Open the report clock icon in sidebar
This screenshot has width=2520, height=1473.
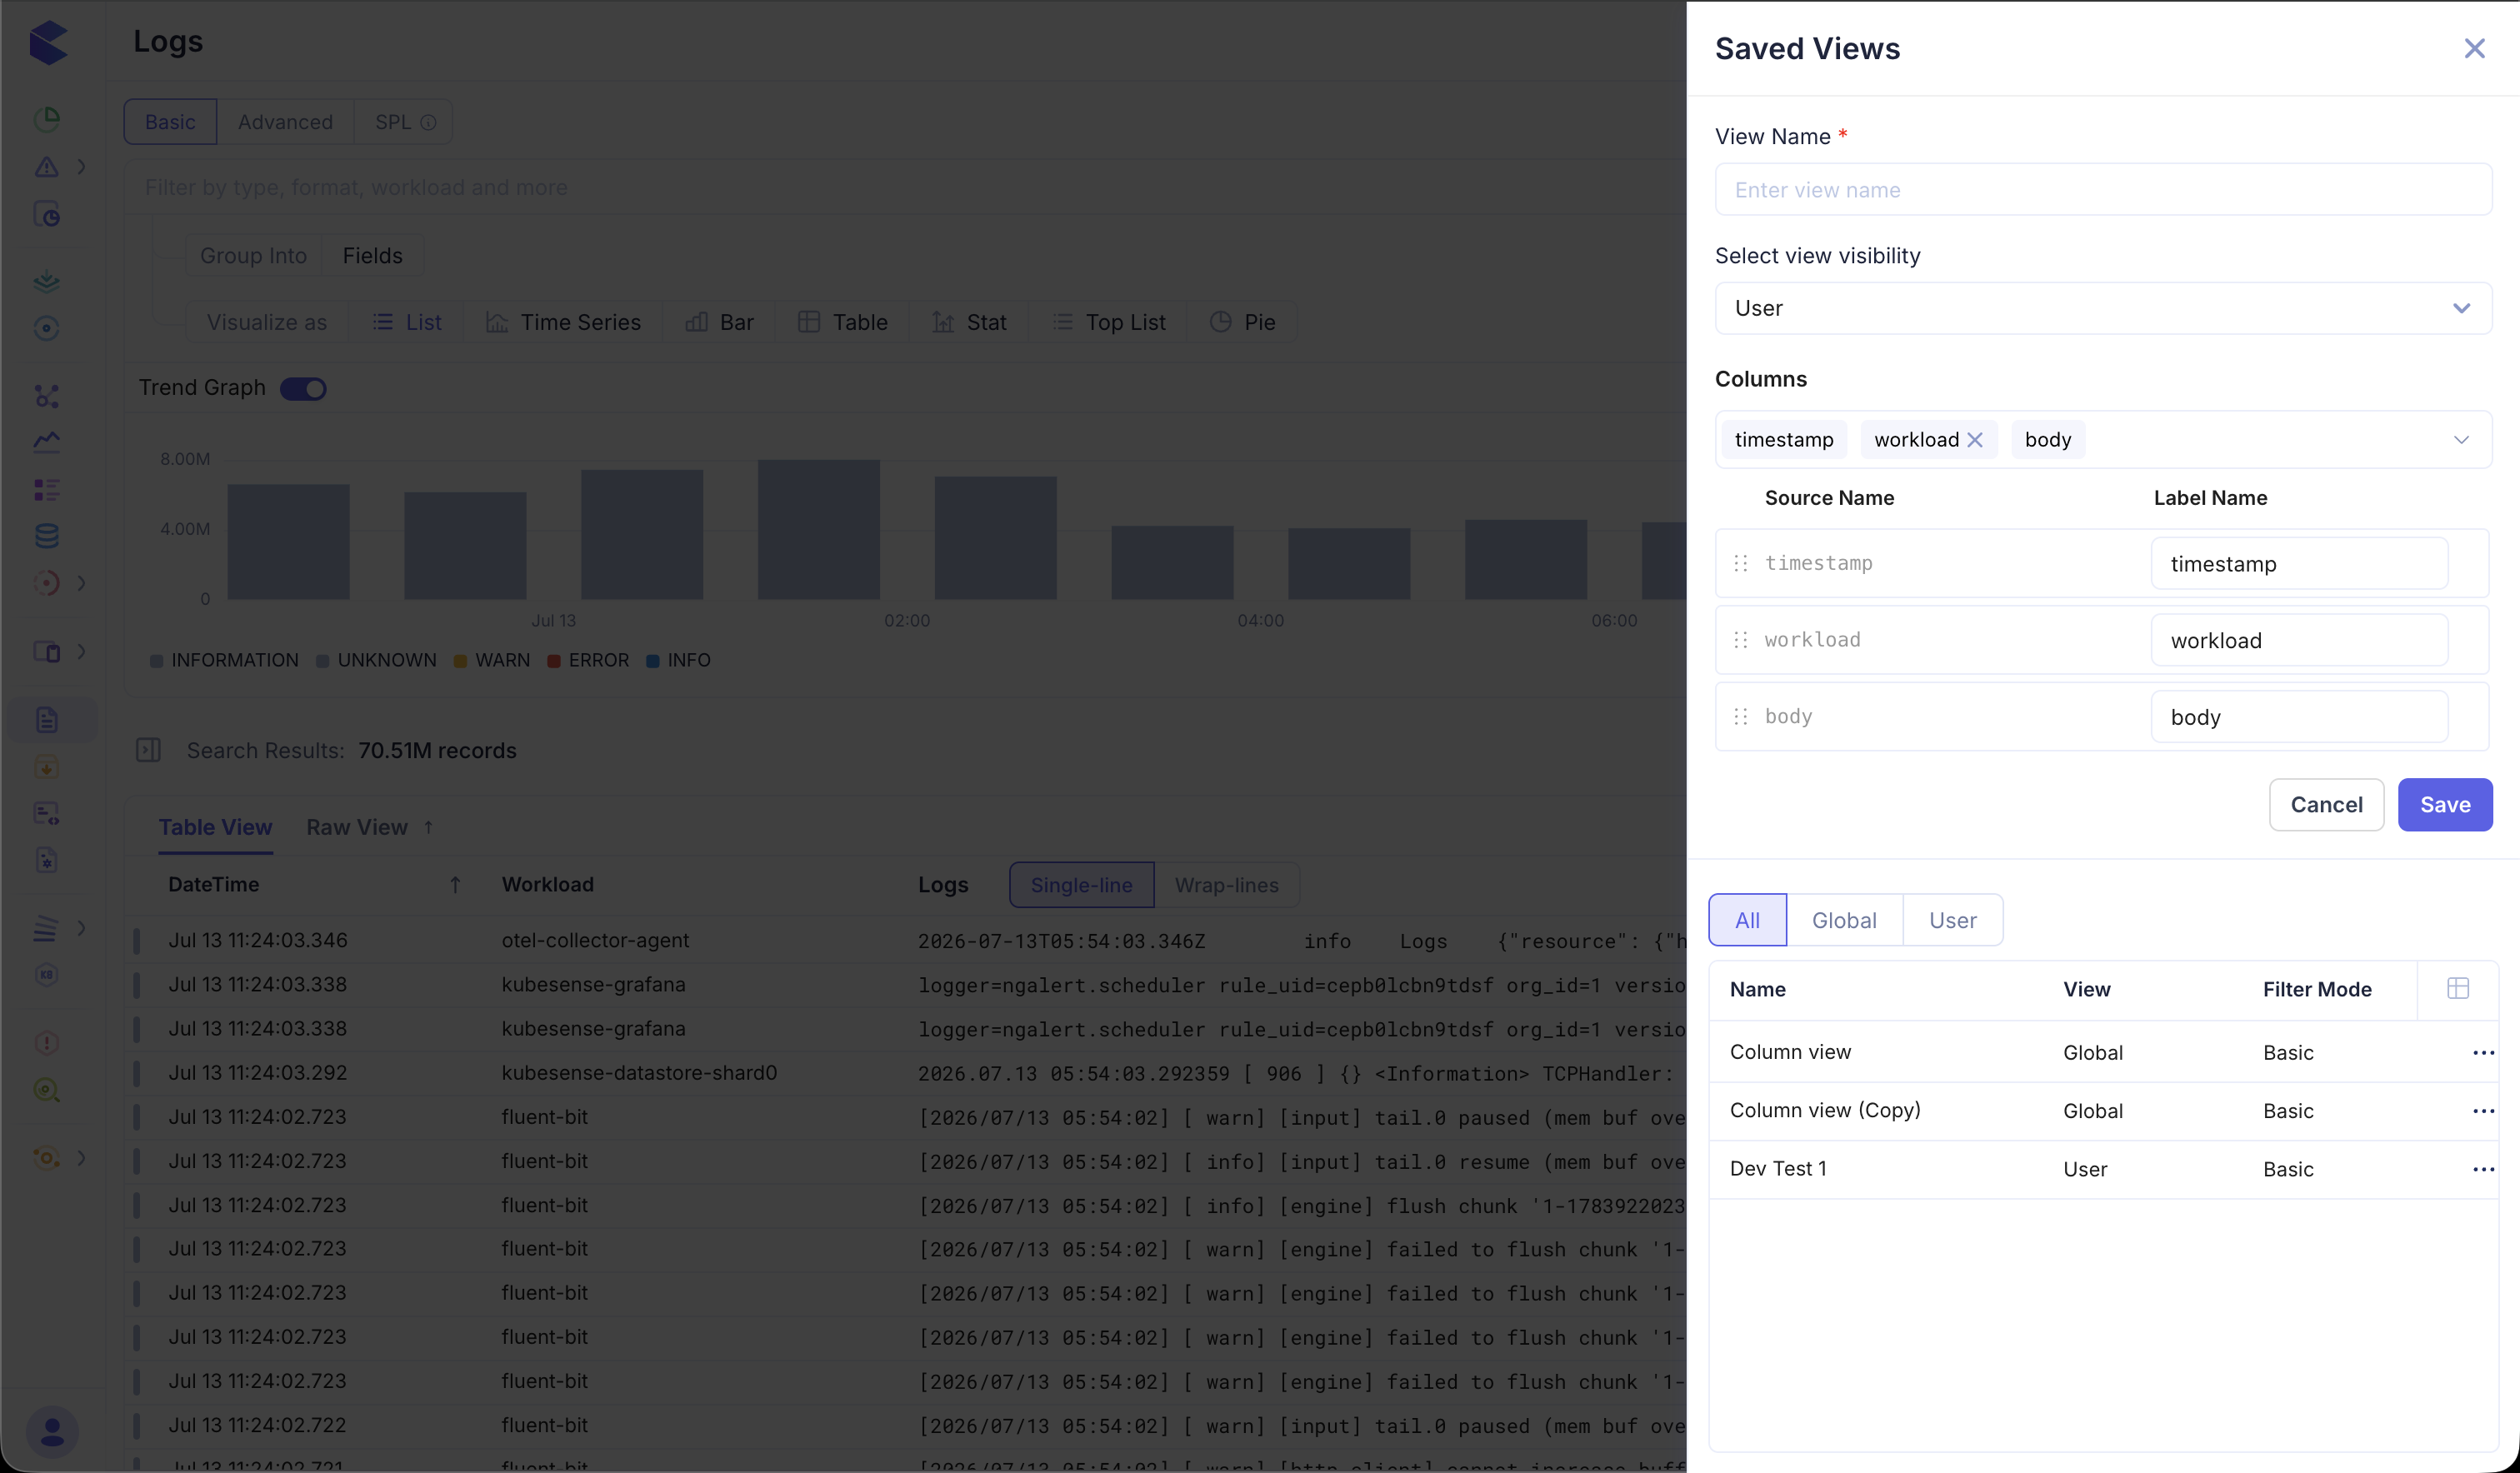pos(47,214)
